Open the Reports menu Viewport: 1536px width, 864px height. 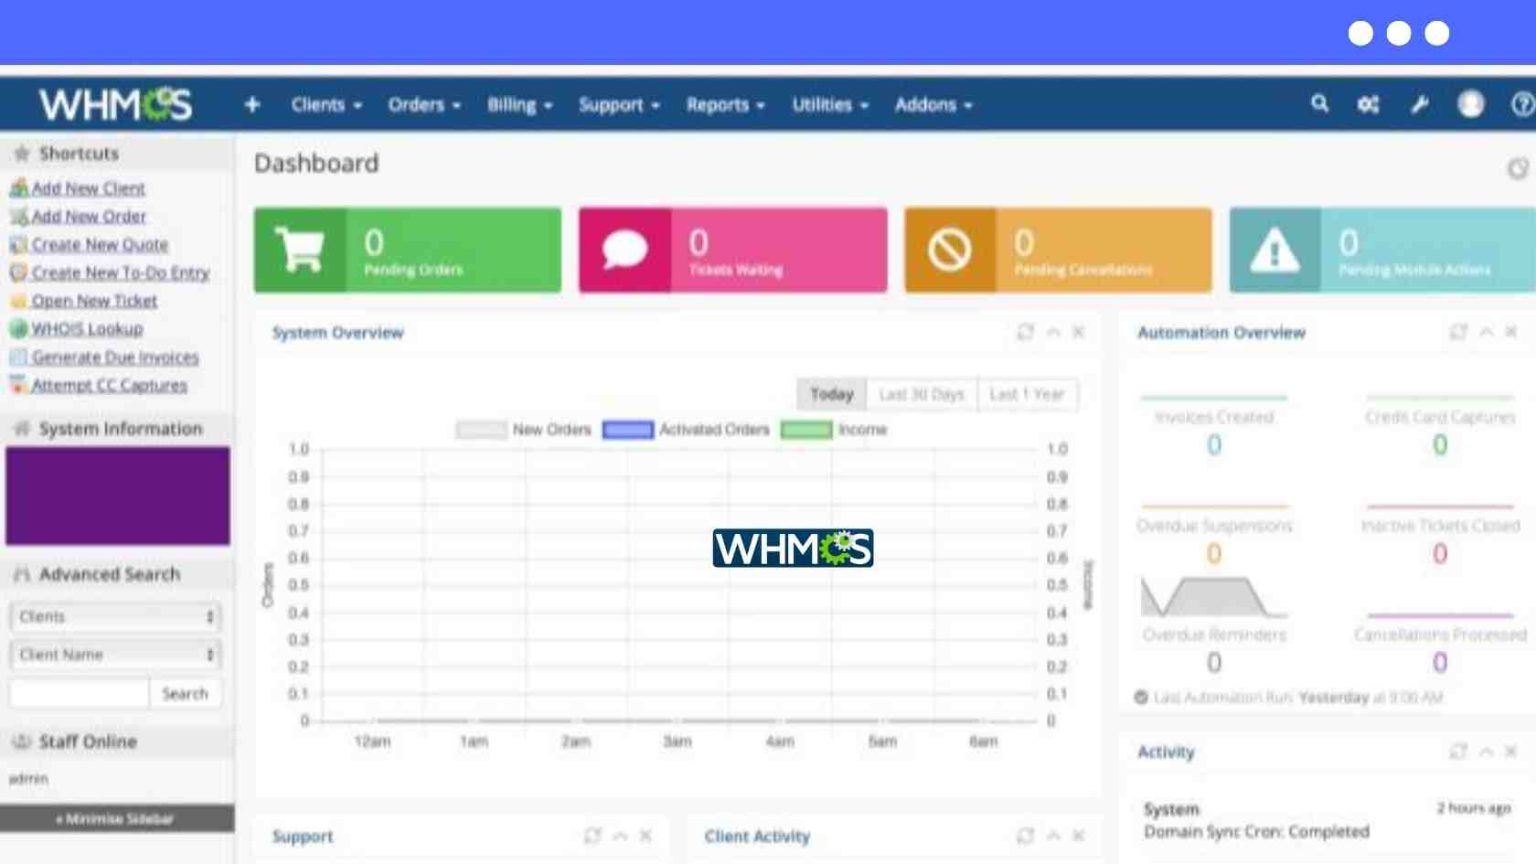coord(725,104)
